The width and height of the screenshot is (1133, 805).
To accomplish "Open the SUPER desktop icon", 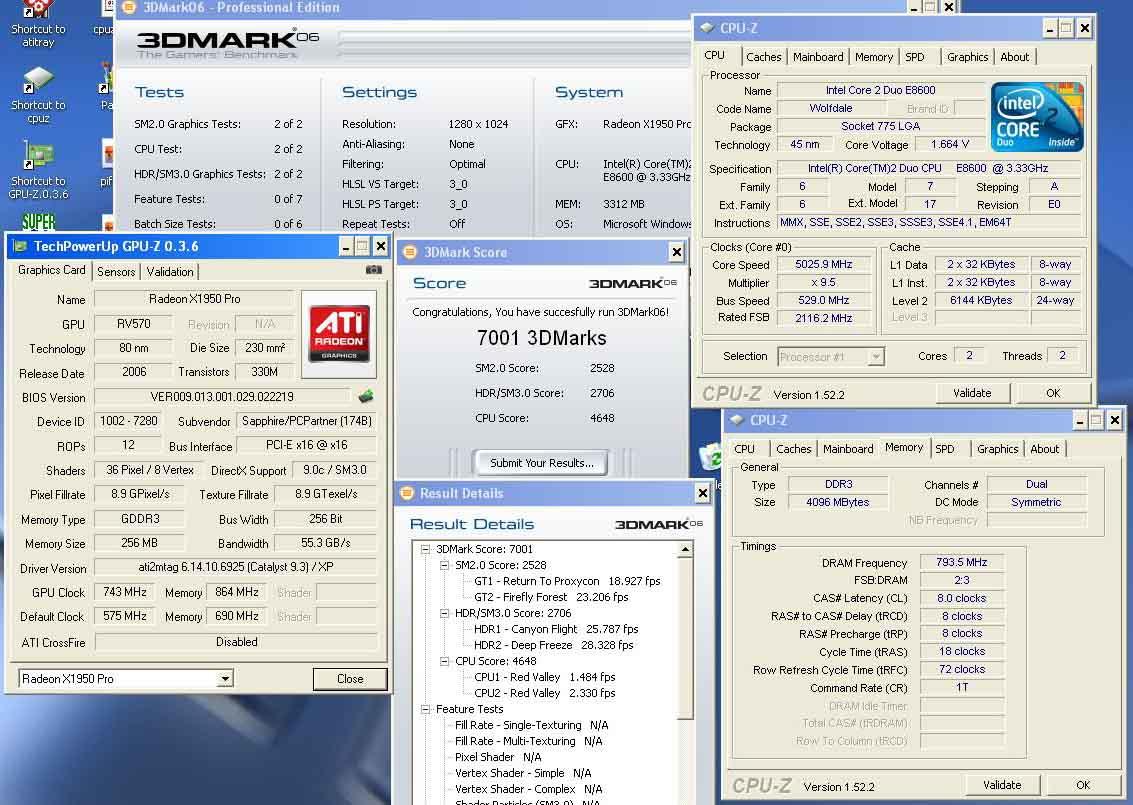I will tap(38, 221).
